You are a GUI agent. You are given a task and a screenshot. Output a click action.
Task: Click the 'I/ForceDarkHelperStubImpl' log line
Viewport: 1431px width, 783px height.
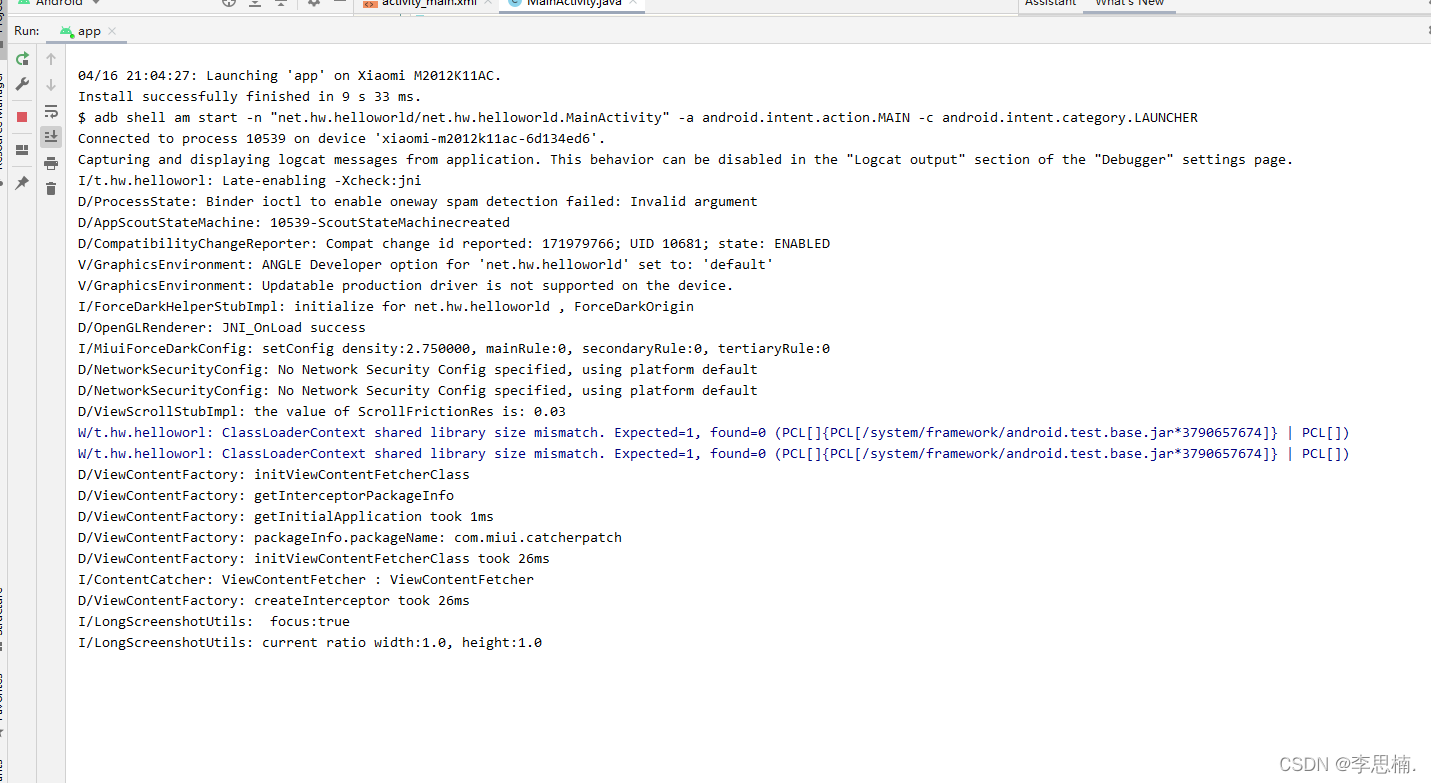(386, 307)
